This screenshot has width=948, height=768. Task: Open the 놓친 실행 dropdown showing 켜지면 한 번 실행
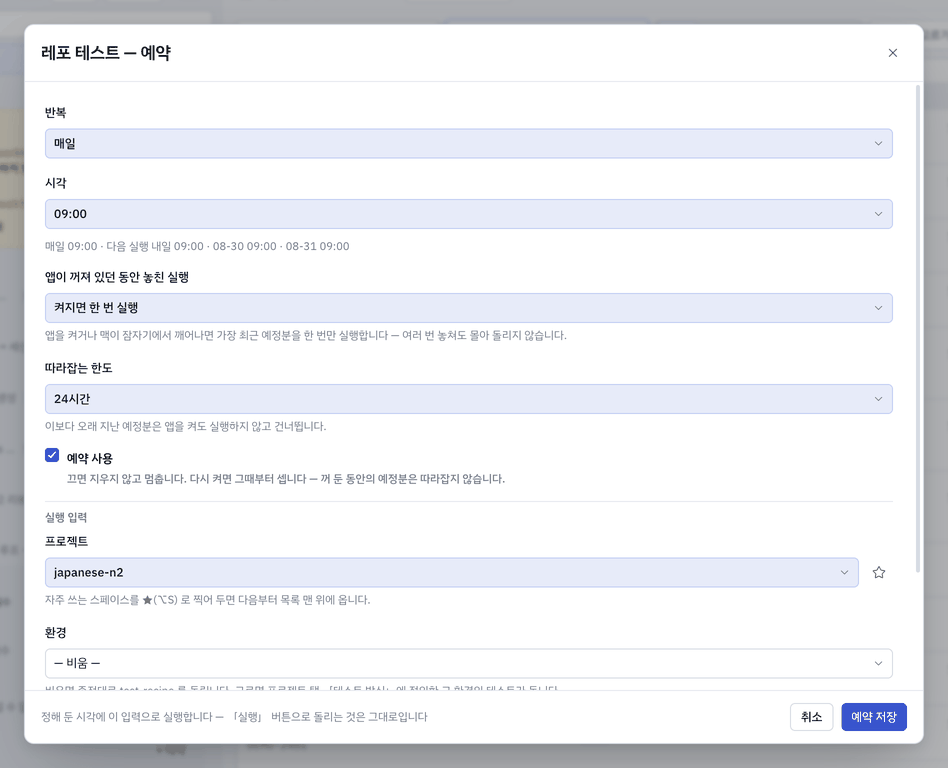tap(469, 308)
